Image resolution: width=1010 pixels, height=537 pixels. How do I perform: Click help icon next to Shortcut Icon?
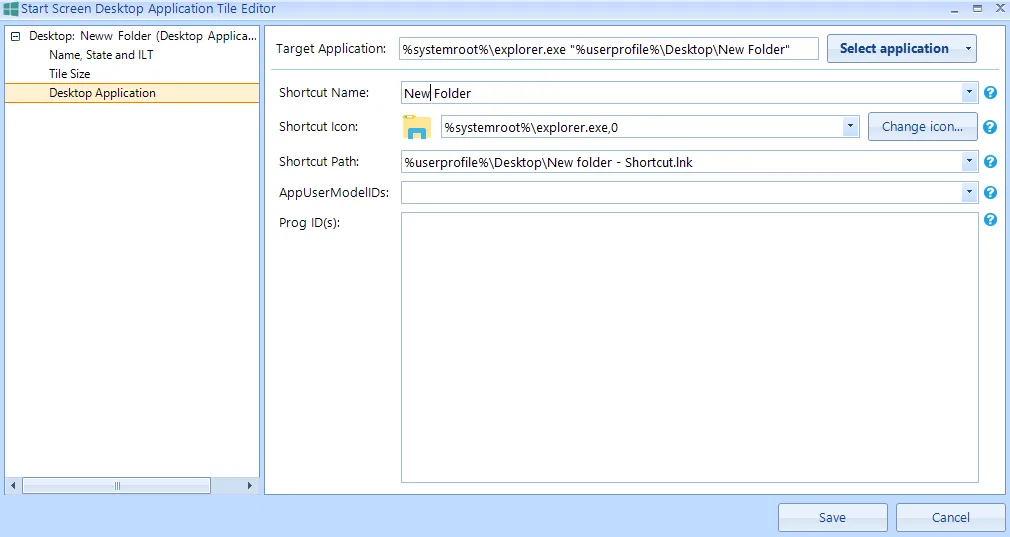point(990,127)
